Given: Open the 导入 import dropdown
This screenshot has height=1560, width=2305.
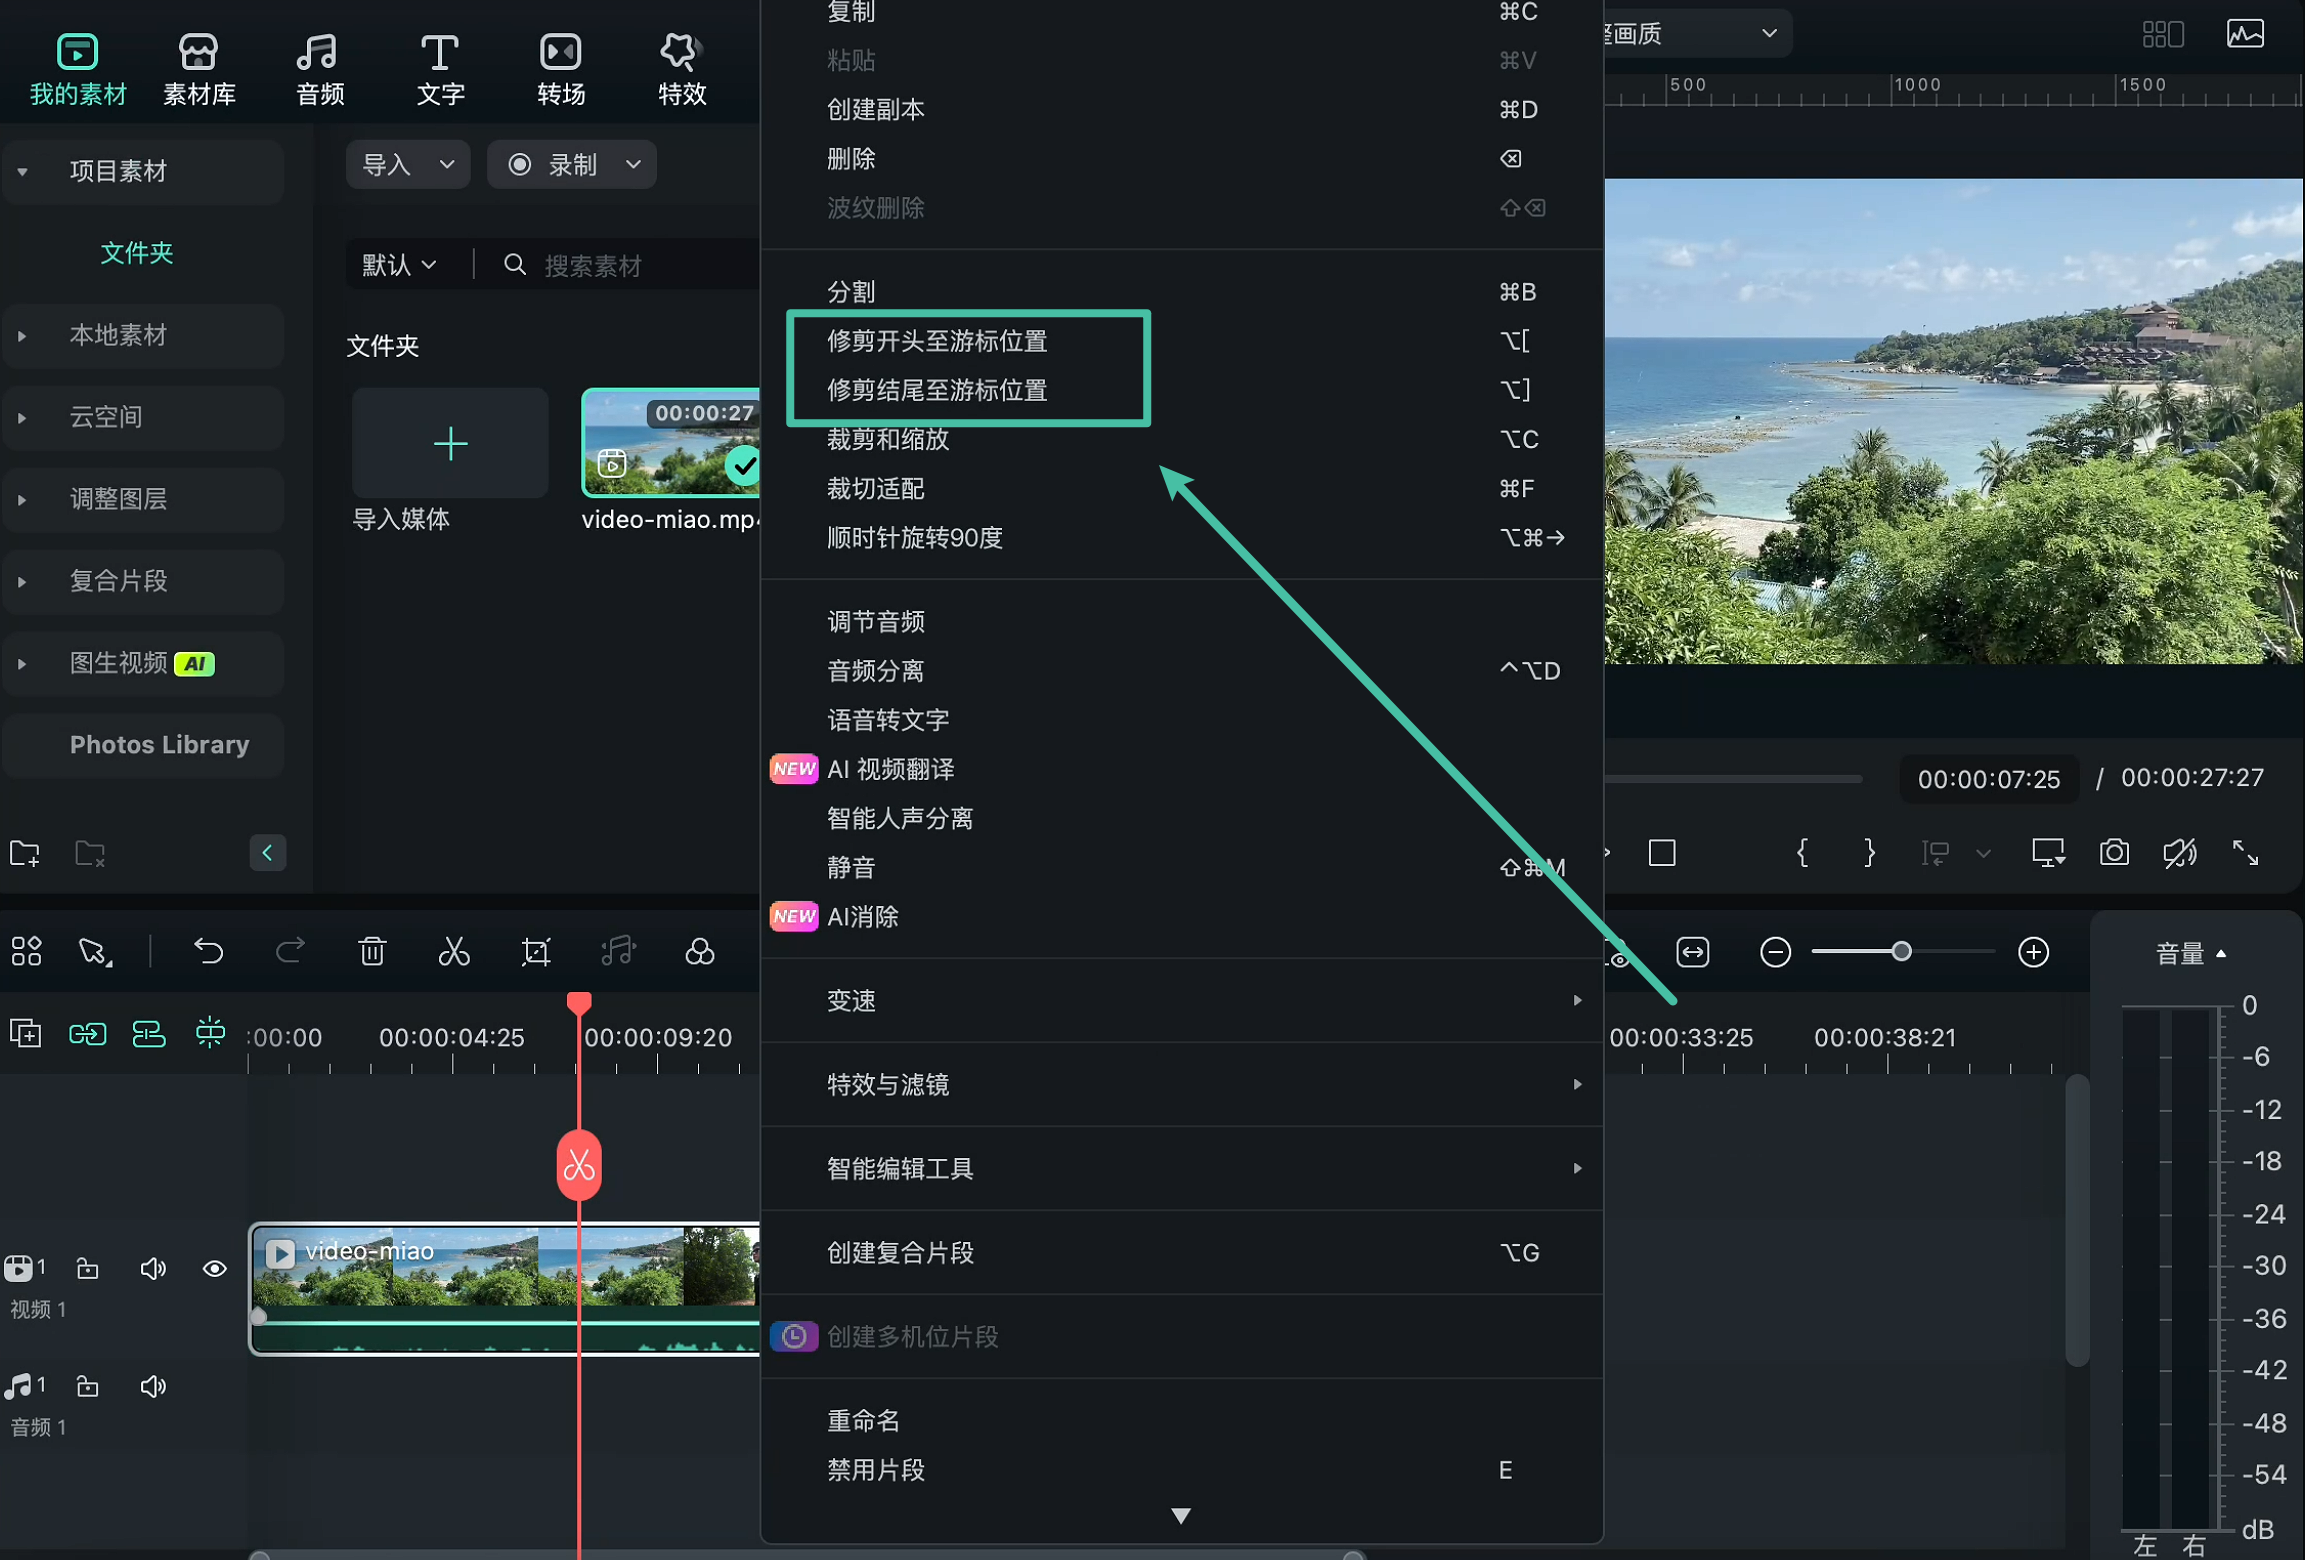Looking at the screenshot, I should point(406,164).
